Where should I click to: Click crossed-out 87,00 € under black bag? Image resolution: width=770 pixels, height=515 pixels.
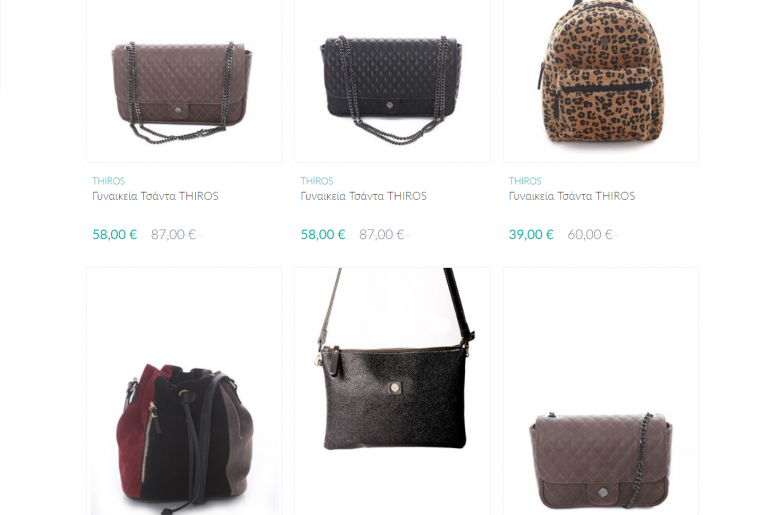click(x=382, y=235)
